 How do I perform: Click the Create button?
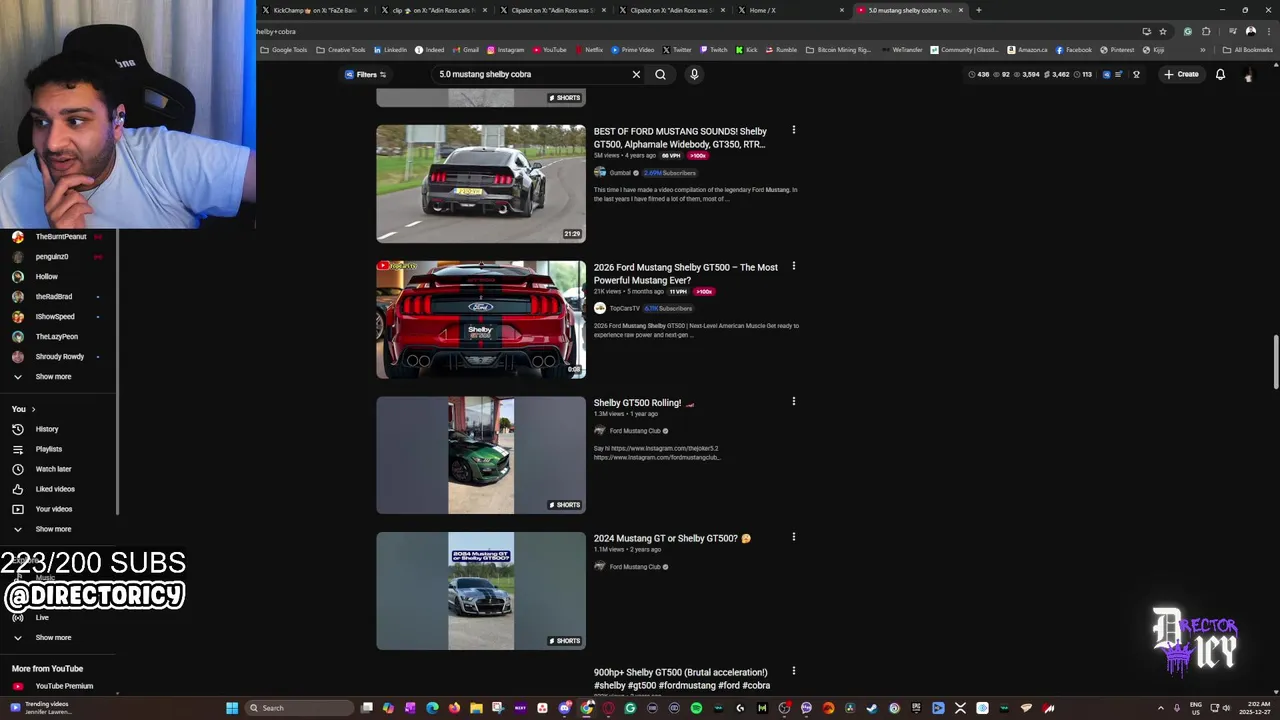point(1181,74)
